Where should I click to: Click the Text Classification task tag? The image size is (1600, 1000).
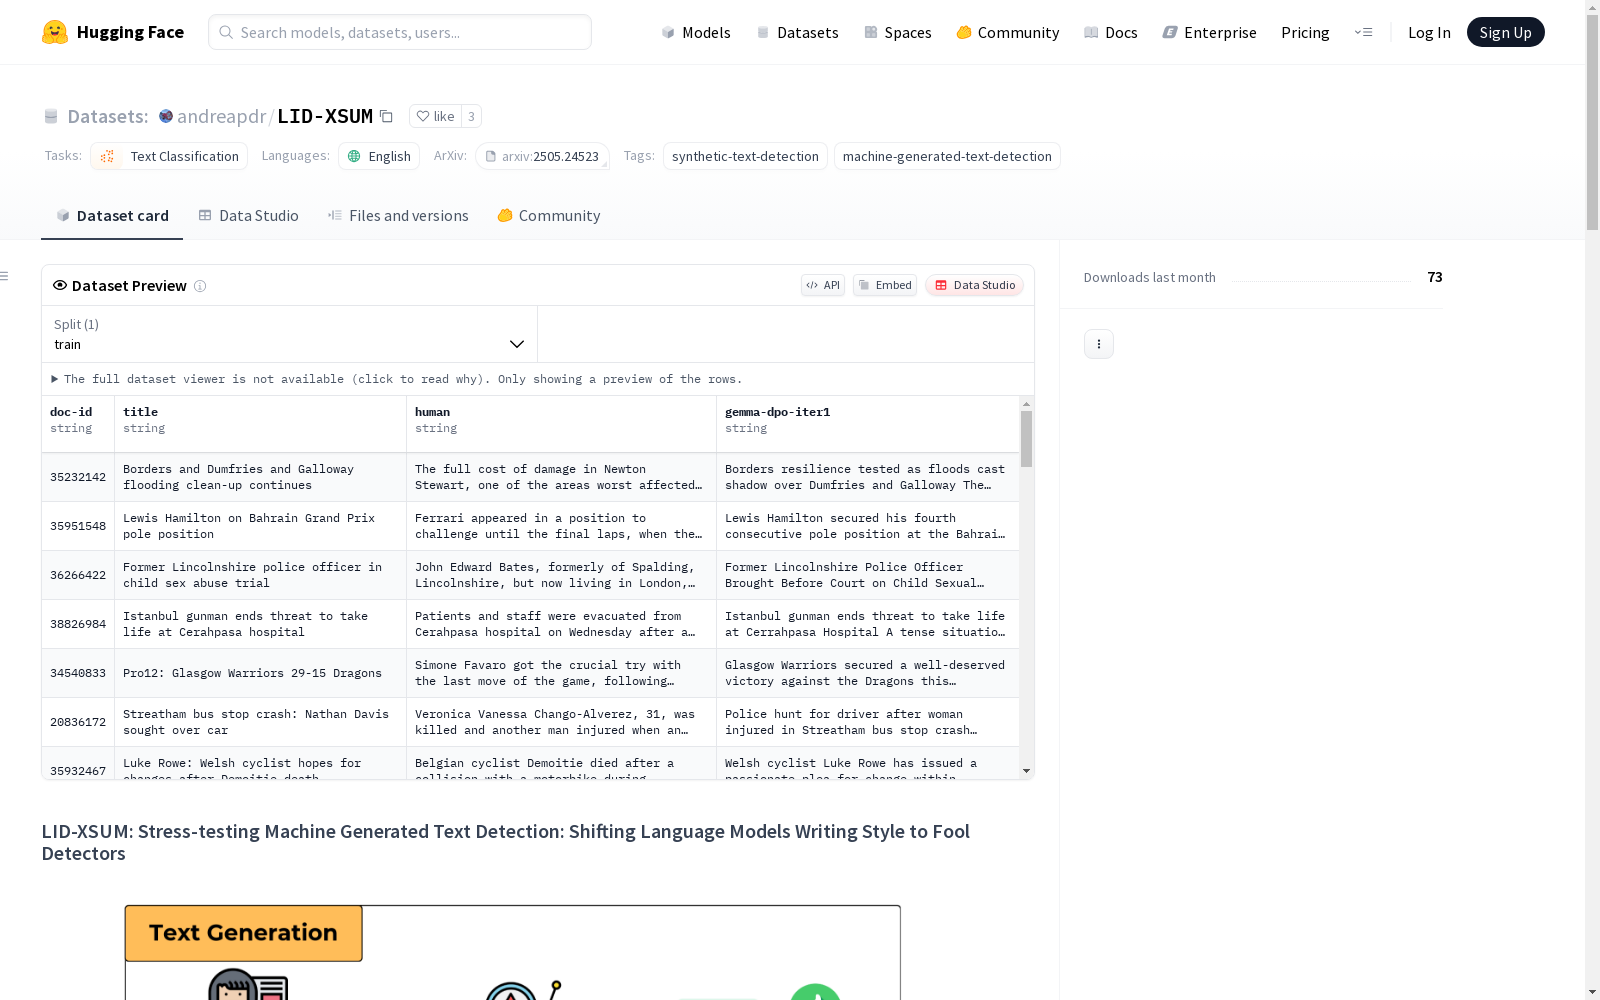tap(169, 156)
